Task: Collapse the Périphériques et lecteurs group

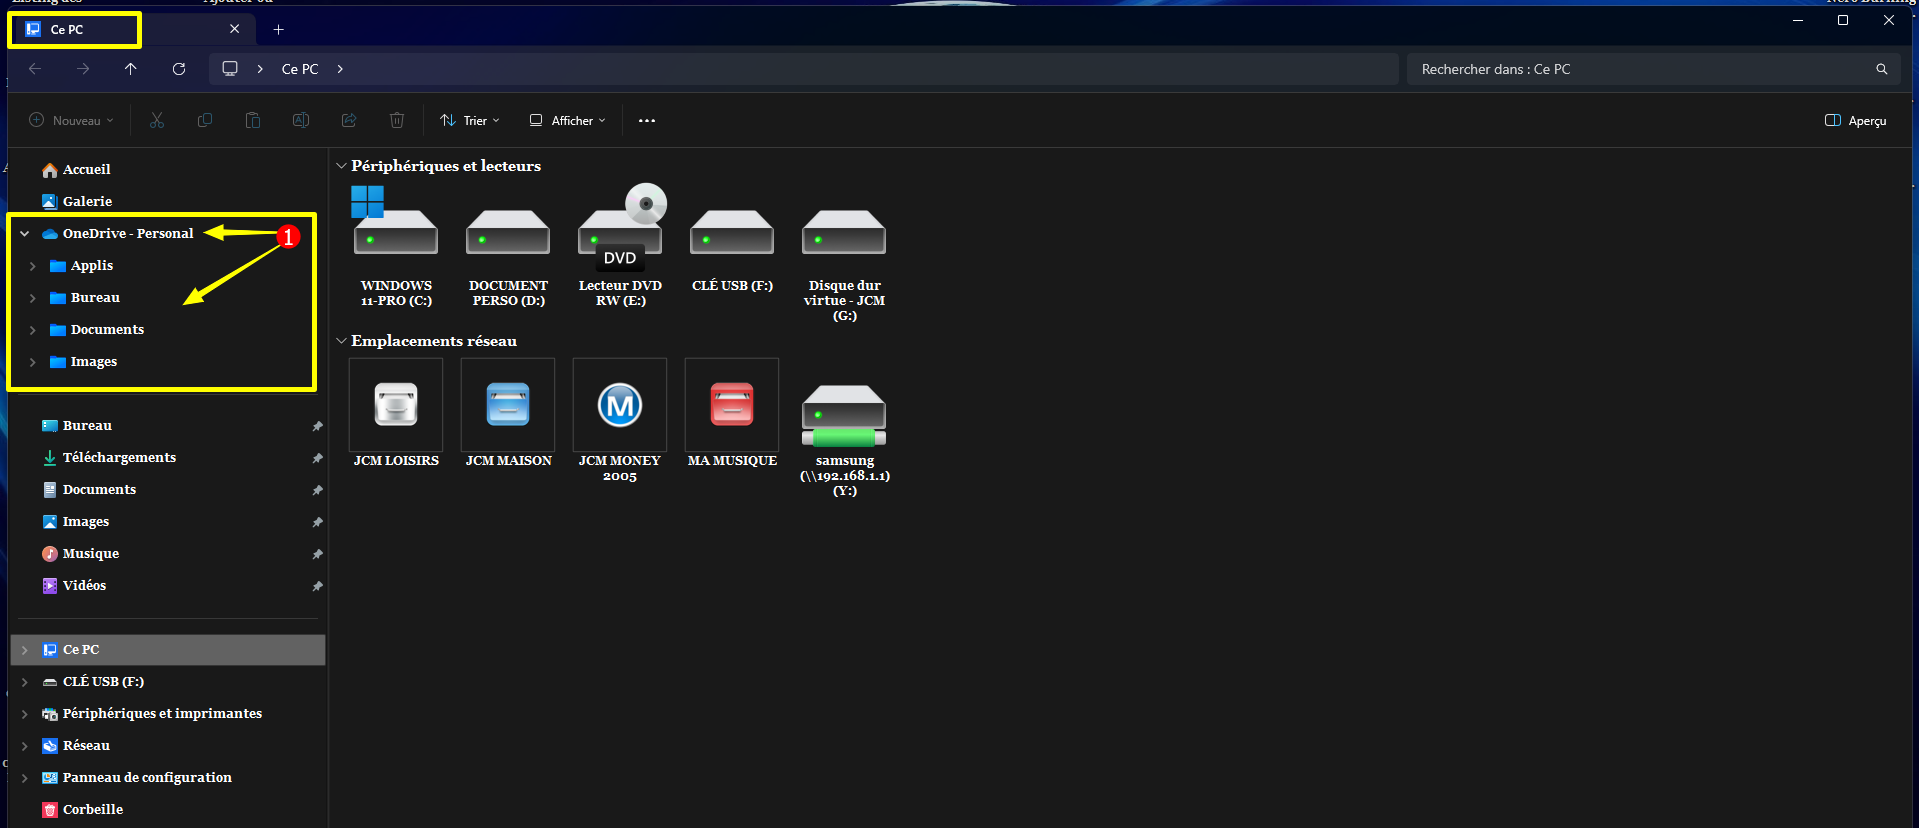Action: (341, 166)
